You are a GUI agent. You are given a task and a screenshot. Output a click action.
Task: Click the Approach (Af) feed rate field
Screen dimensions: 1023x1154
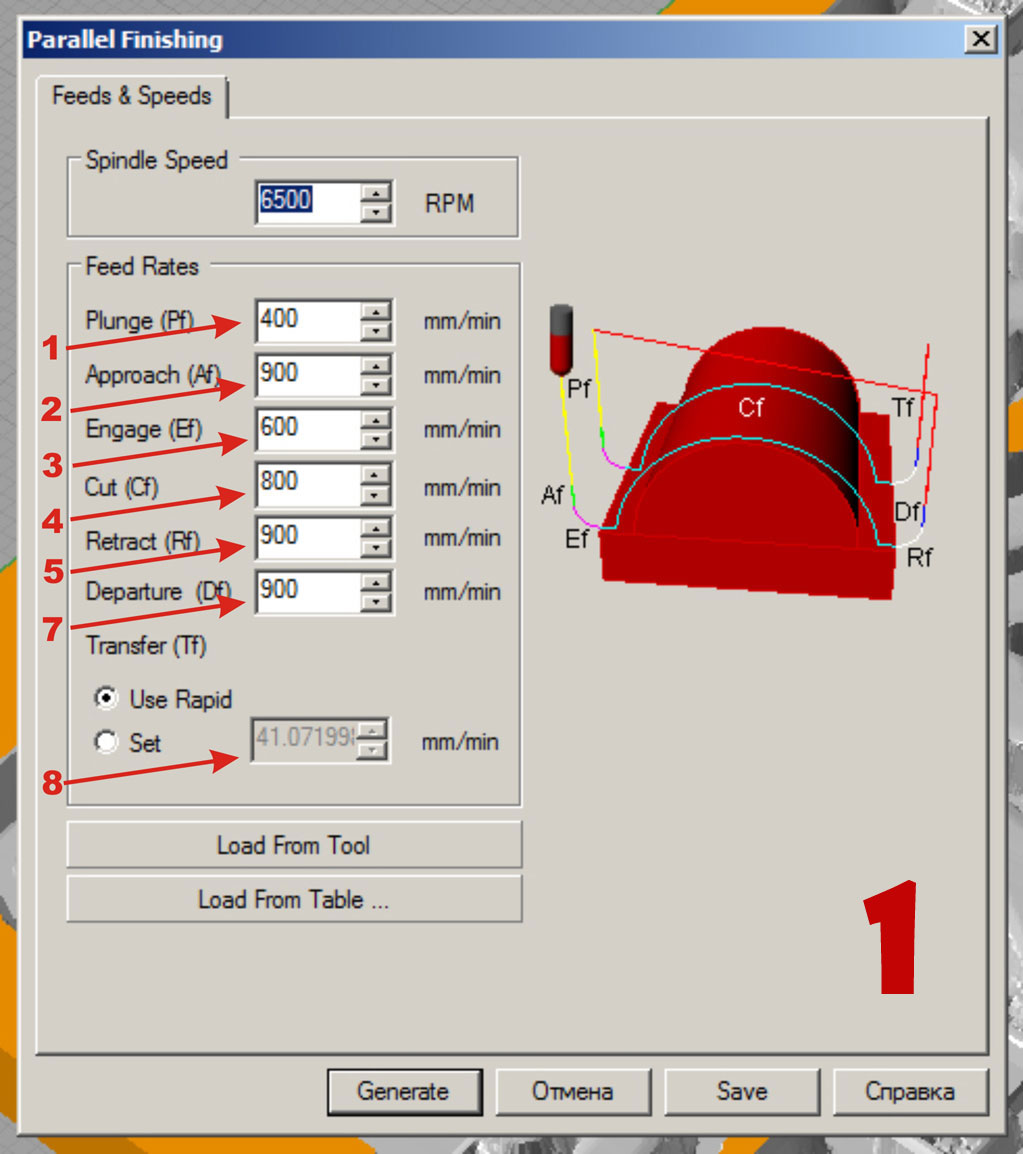point(306,375)
